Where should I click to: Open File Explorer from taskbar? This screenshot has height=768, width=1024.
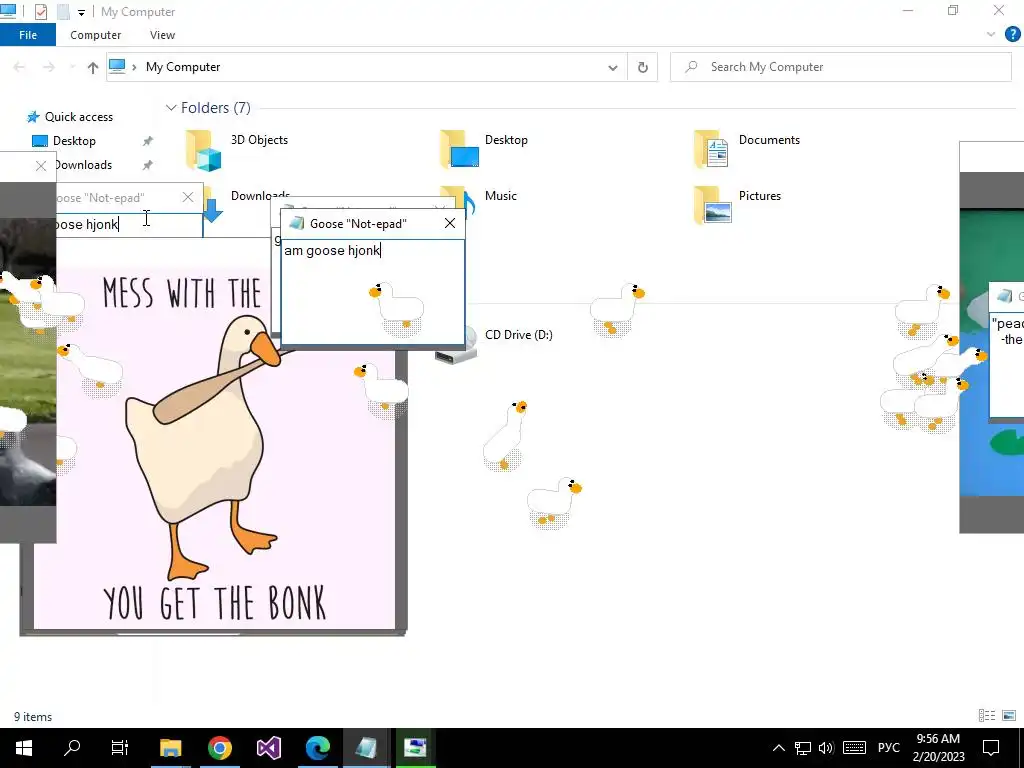(171, 748)
